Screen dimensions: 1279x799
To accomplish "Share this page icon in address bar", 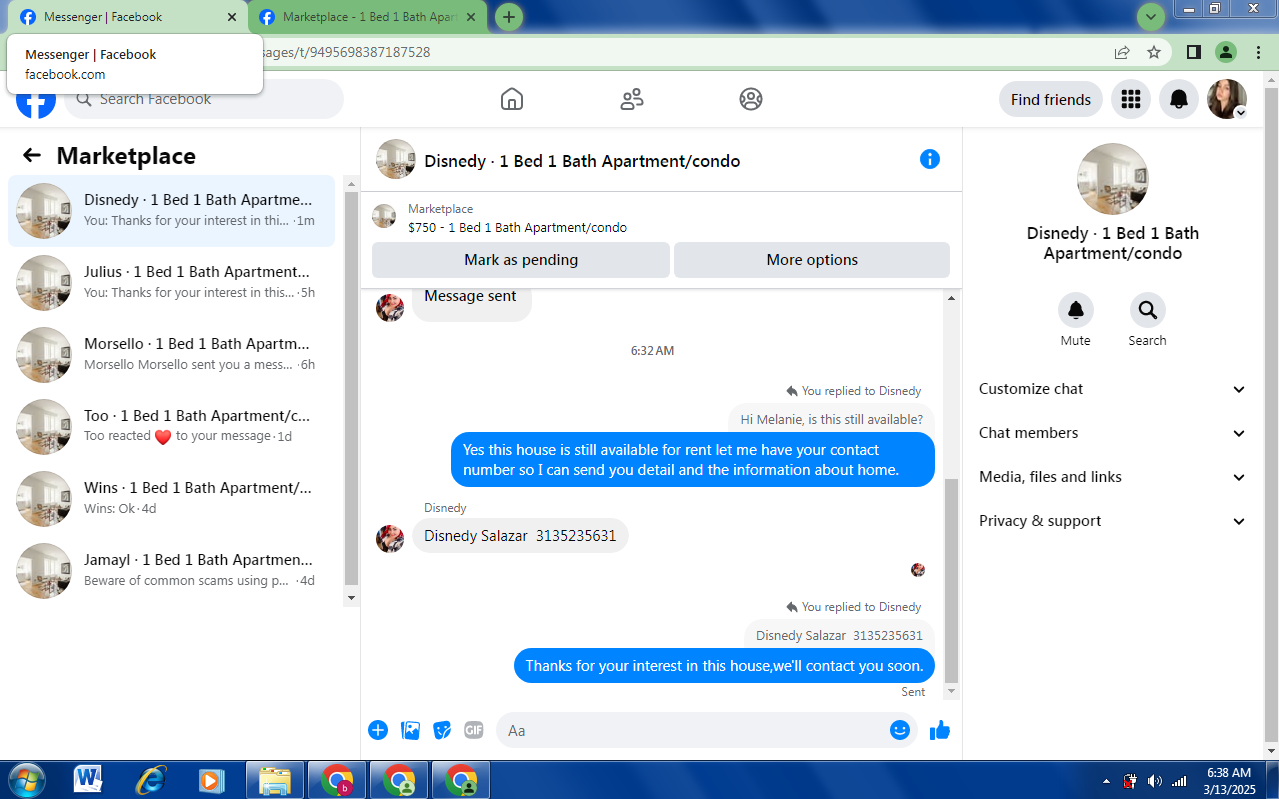I will 1122,52.
